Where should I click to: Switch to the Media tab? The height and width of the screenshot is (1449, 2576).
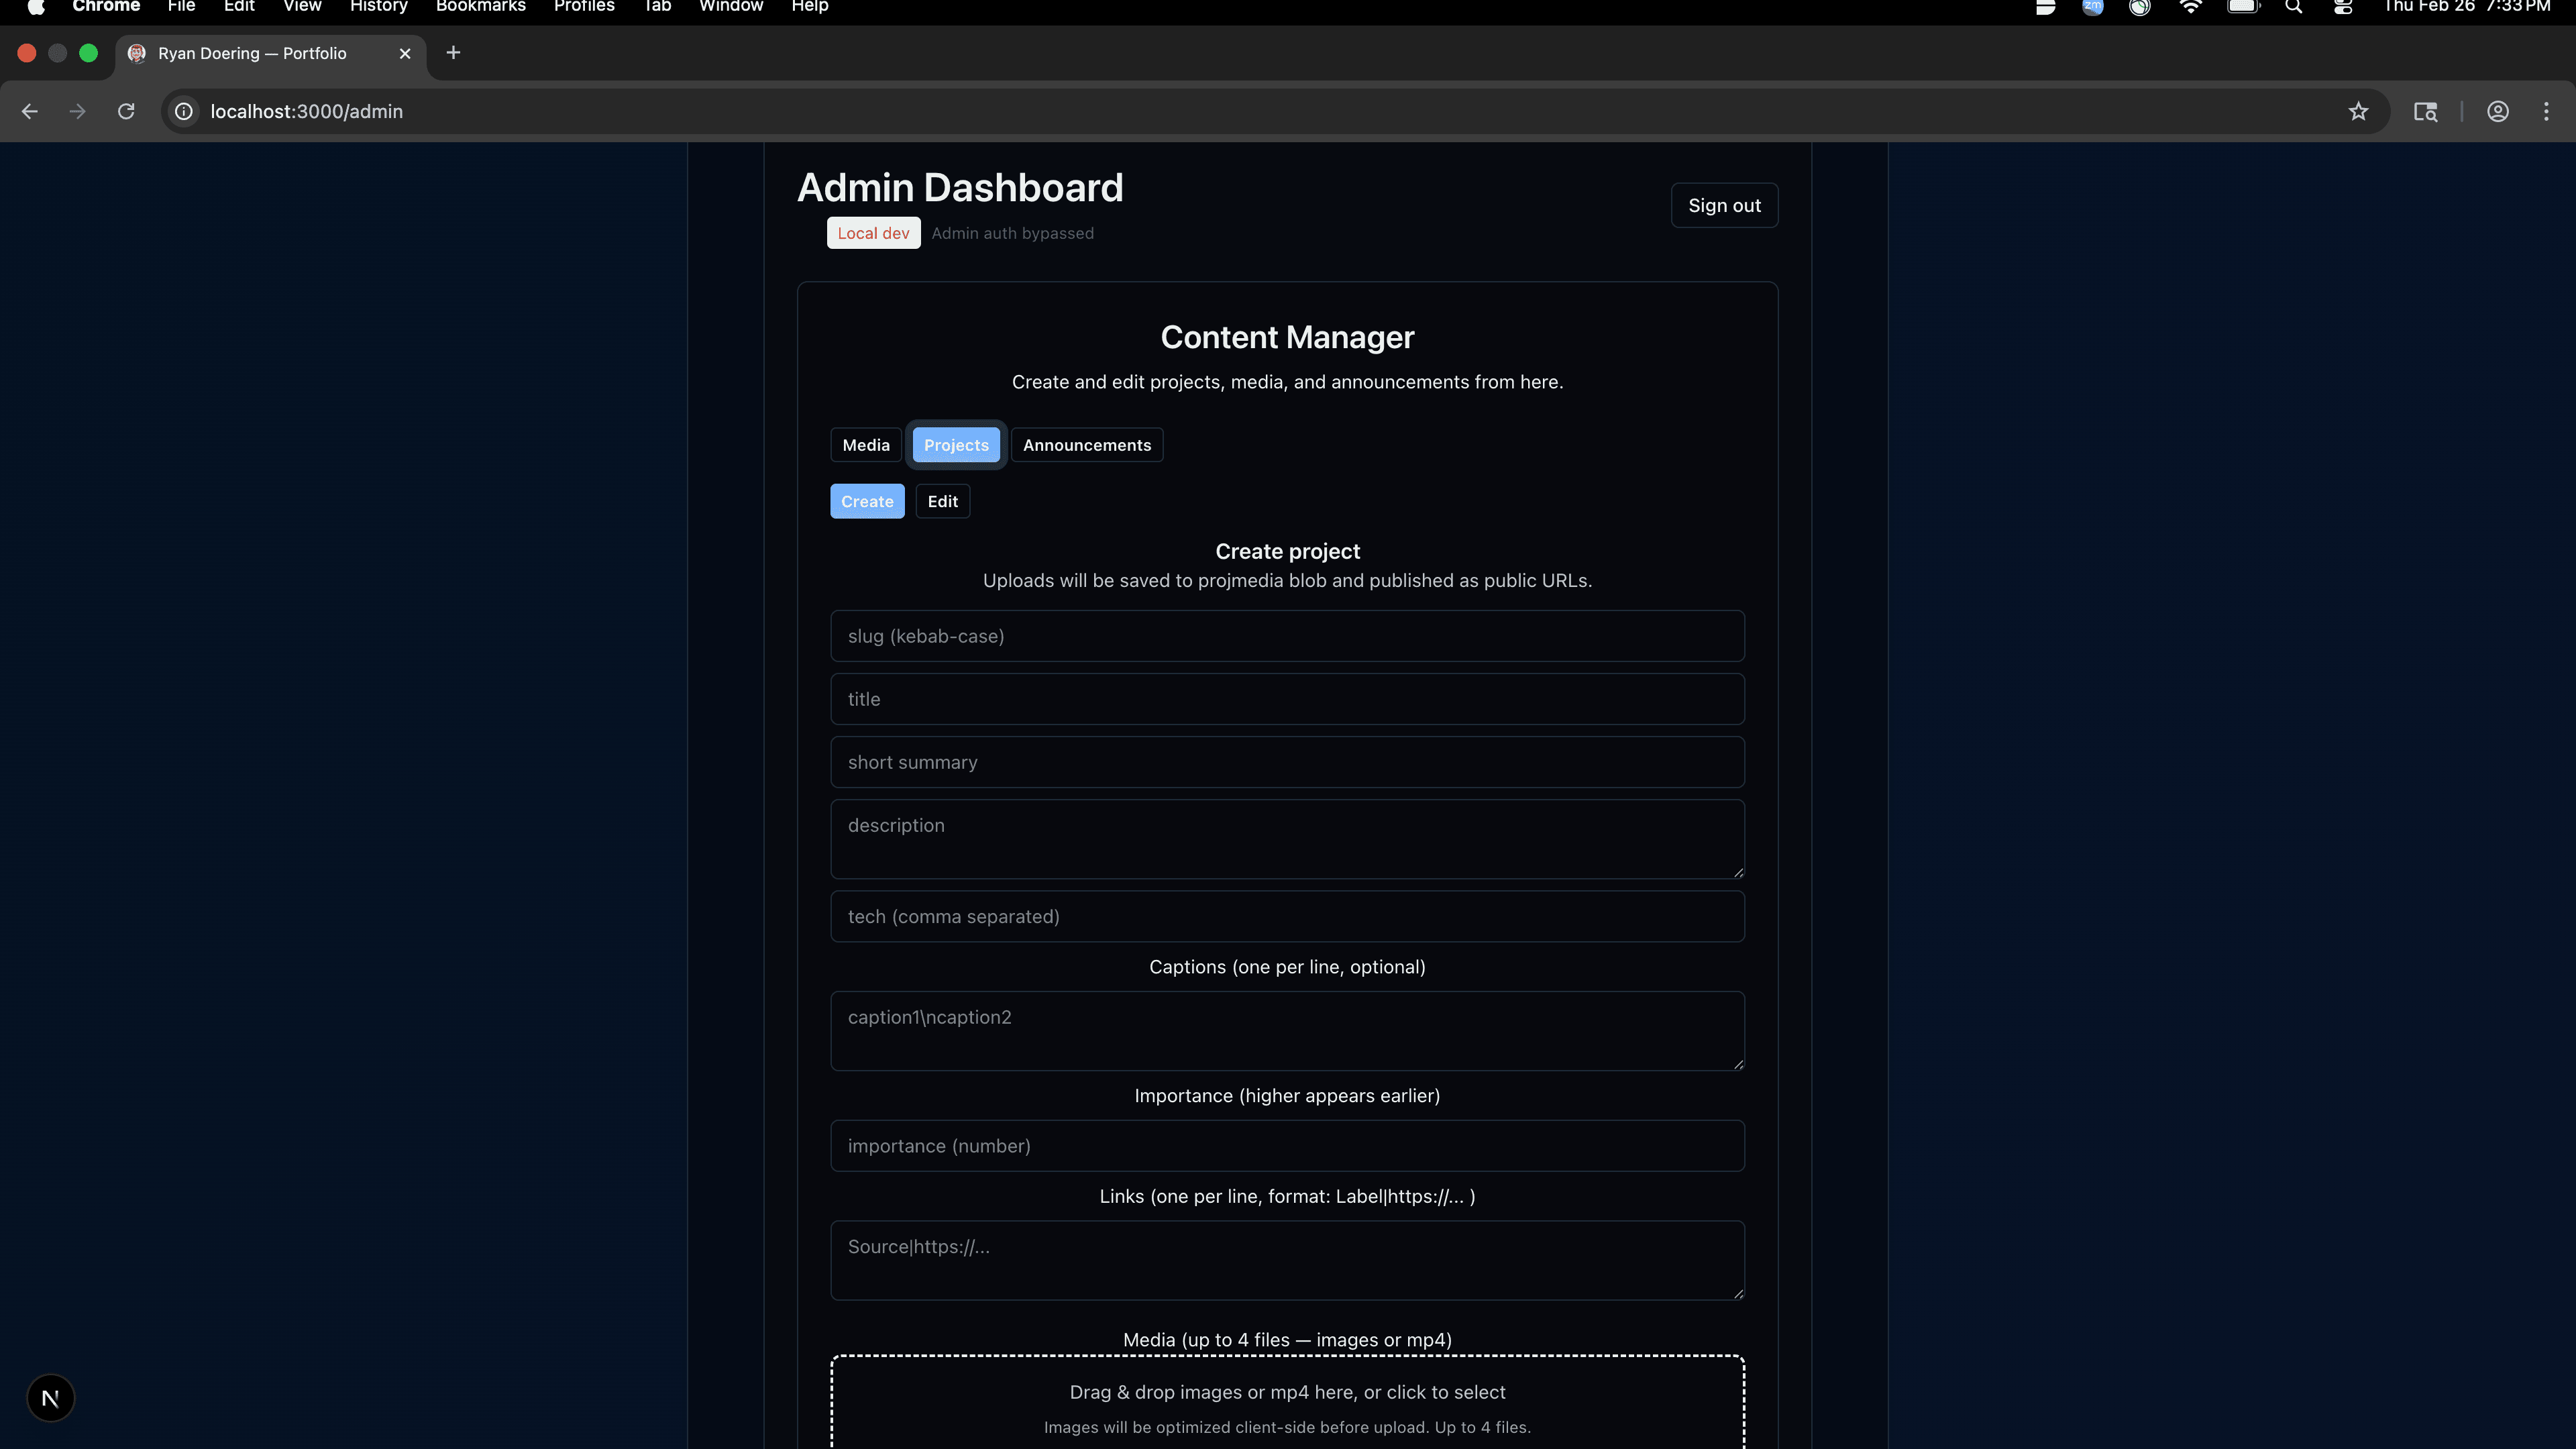point(865,444)
